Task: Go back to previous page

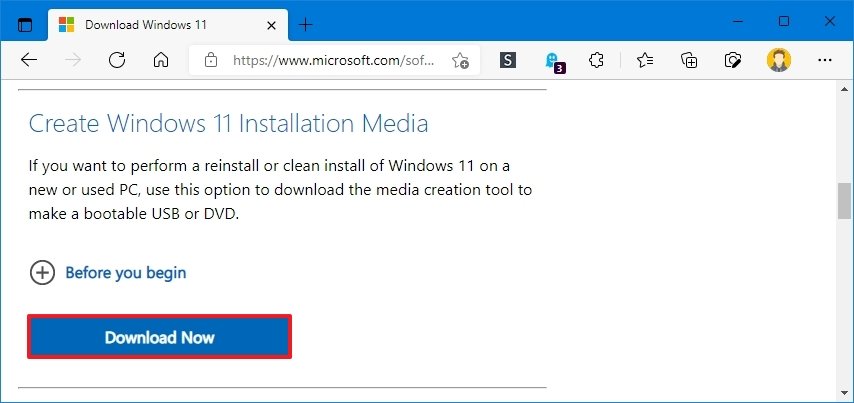Action: click(x=29, y=60)
